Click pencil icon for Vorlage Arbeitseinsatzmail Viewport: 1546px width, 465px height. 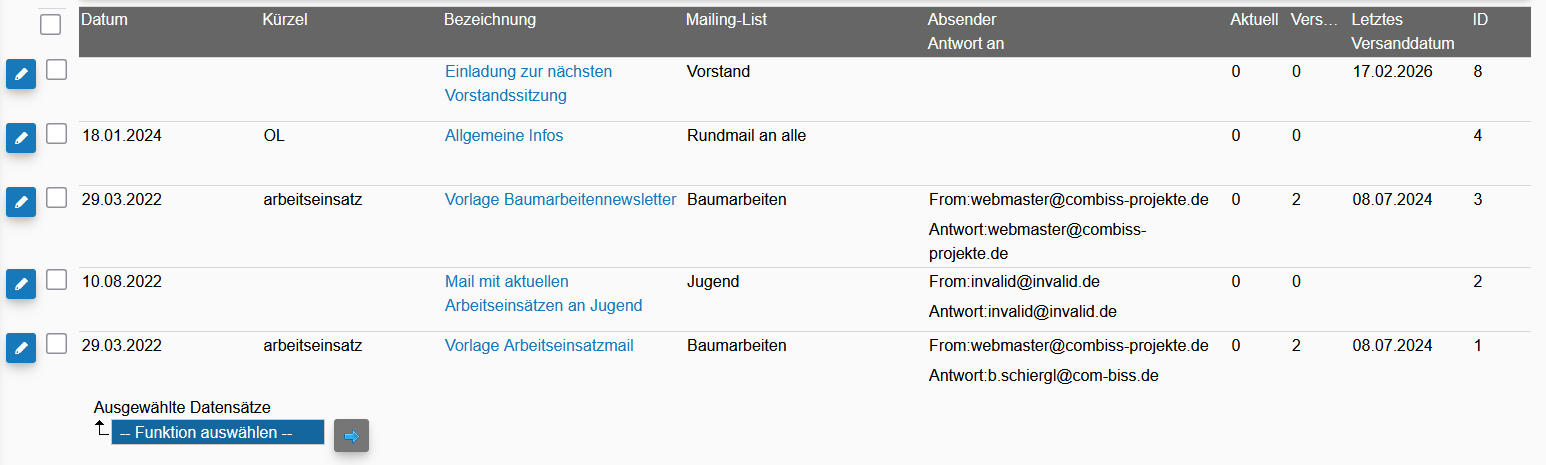click(21, 347)
